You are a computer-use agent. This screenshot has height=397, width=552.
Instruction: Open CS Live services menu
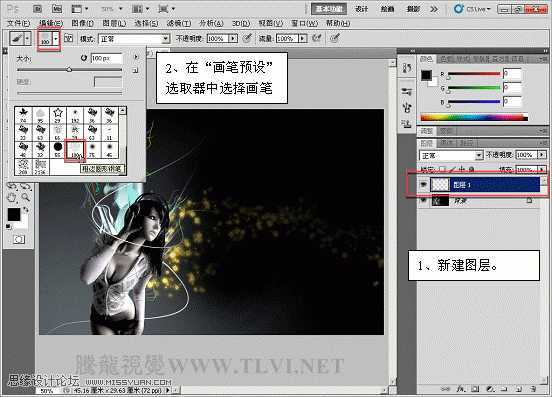tap(472, 9)
